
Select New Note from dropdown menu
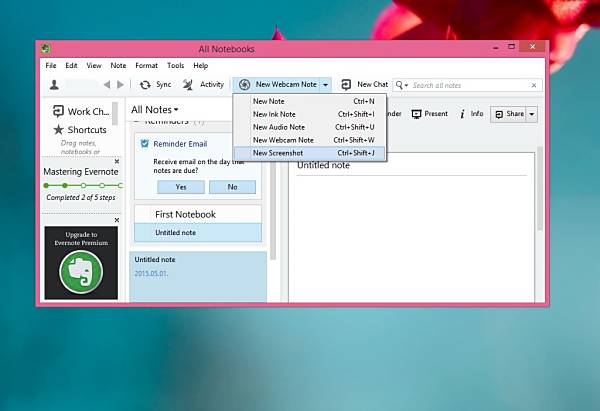310,101
